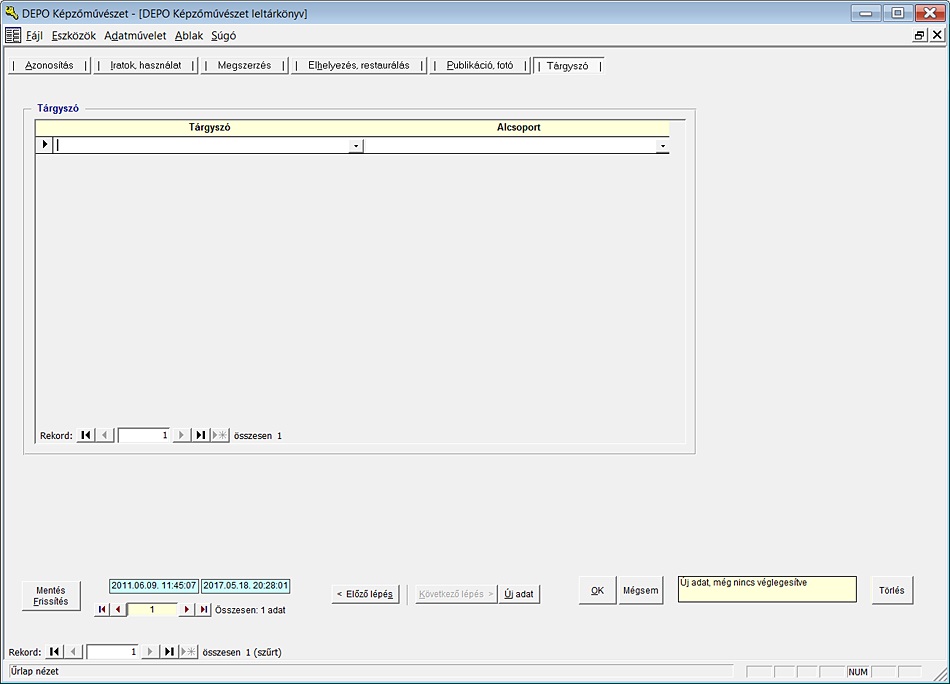
Task: Open the Adatművelet menu
Action: pos(135,35)
